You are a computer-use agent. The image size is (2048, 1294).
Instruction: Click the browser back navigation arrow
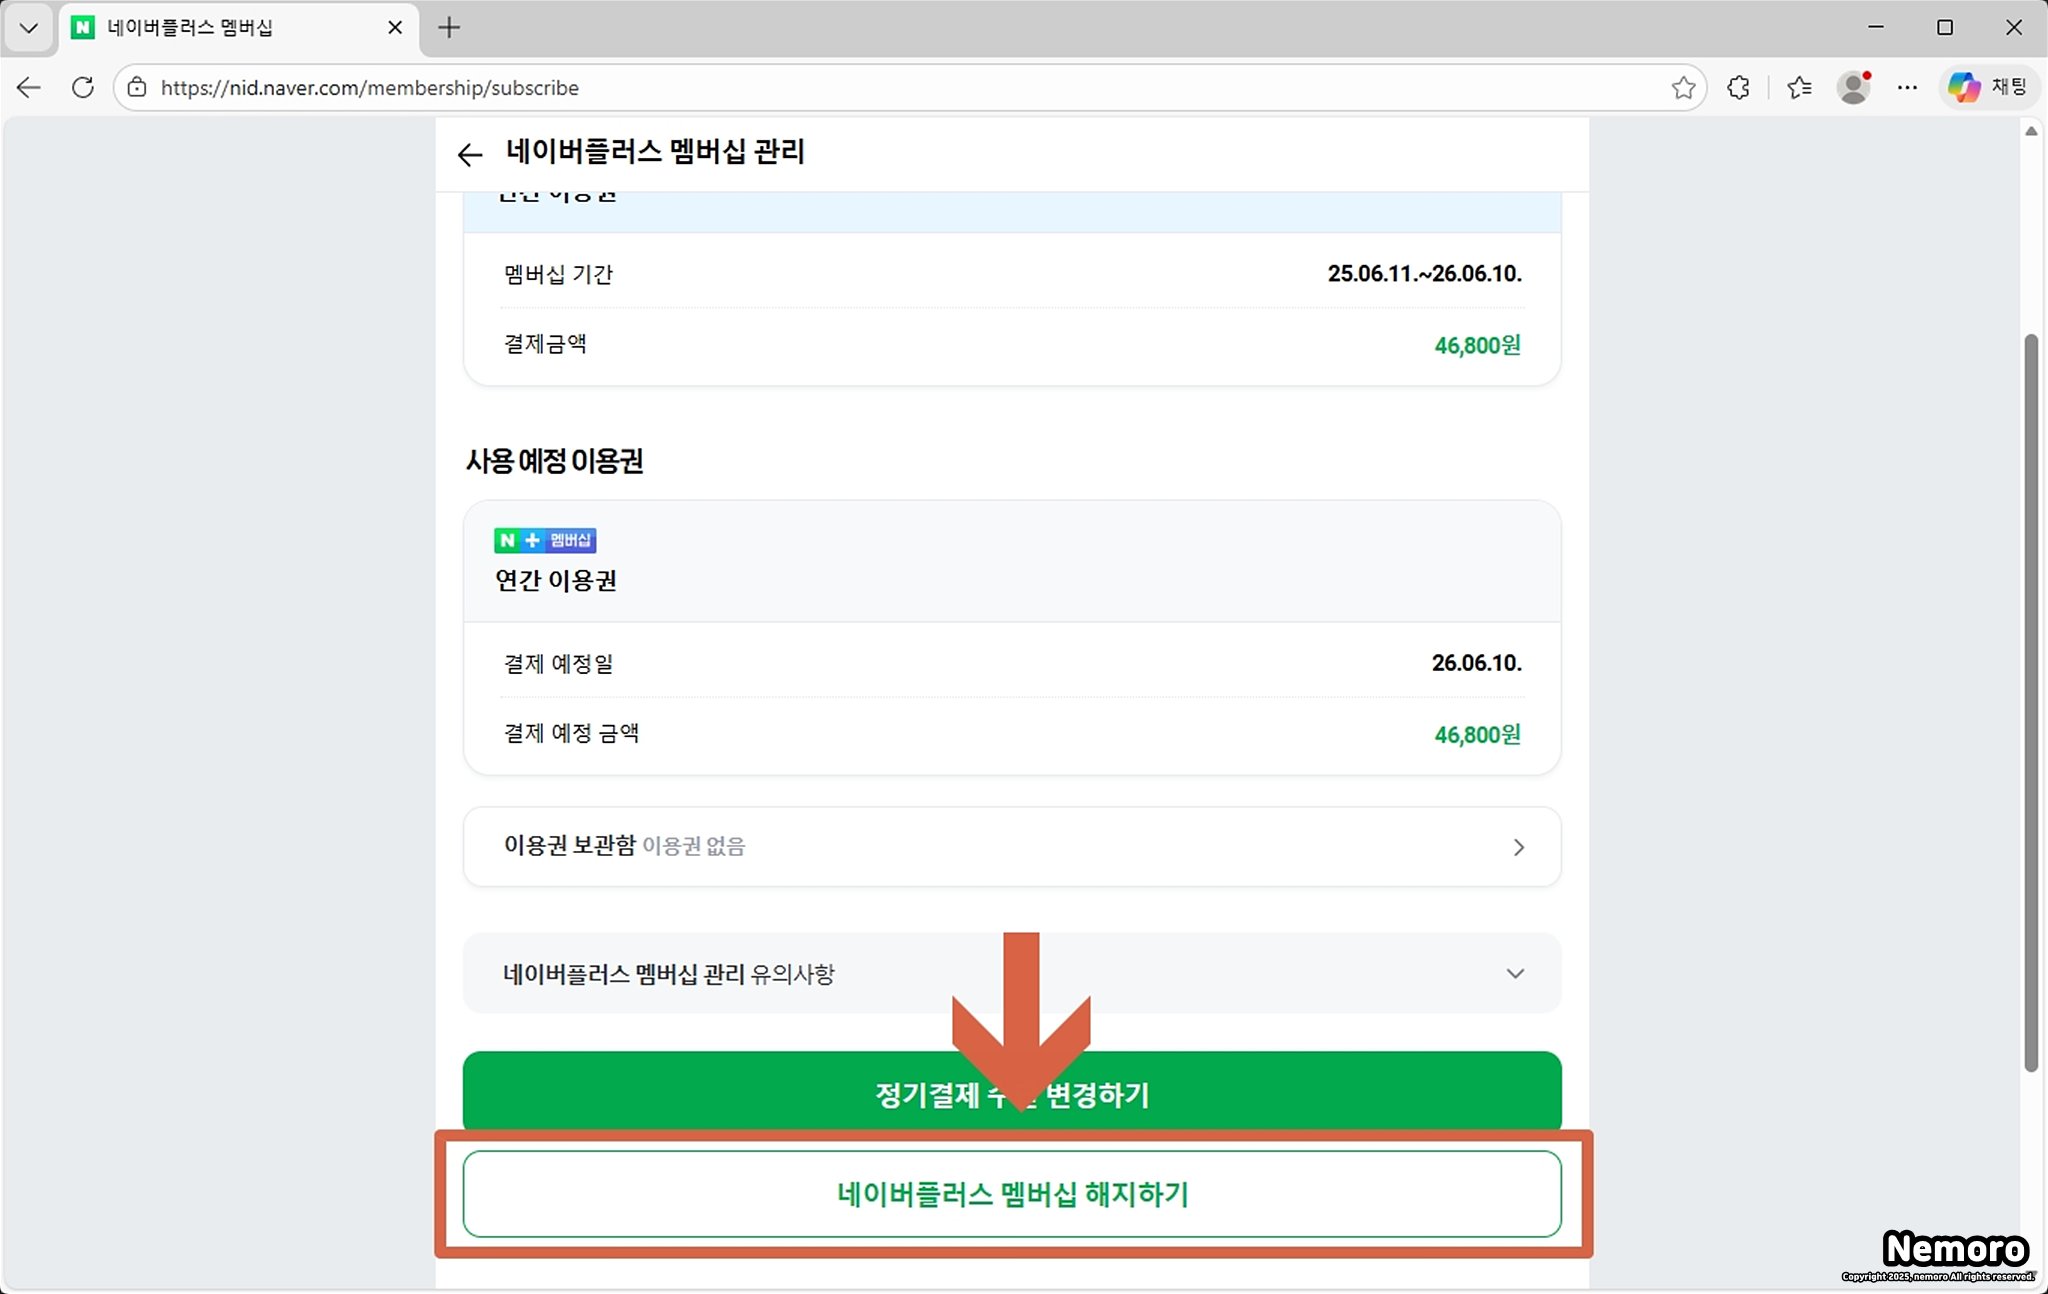pos(29,88)
